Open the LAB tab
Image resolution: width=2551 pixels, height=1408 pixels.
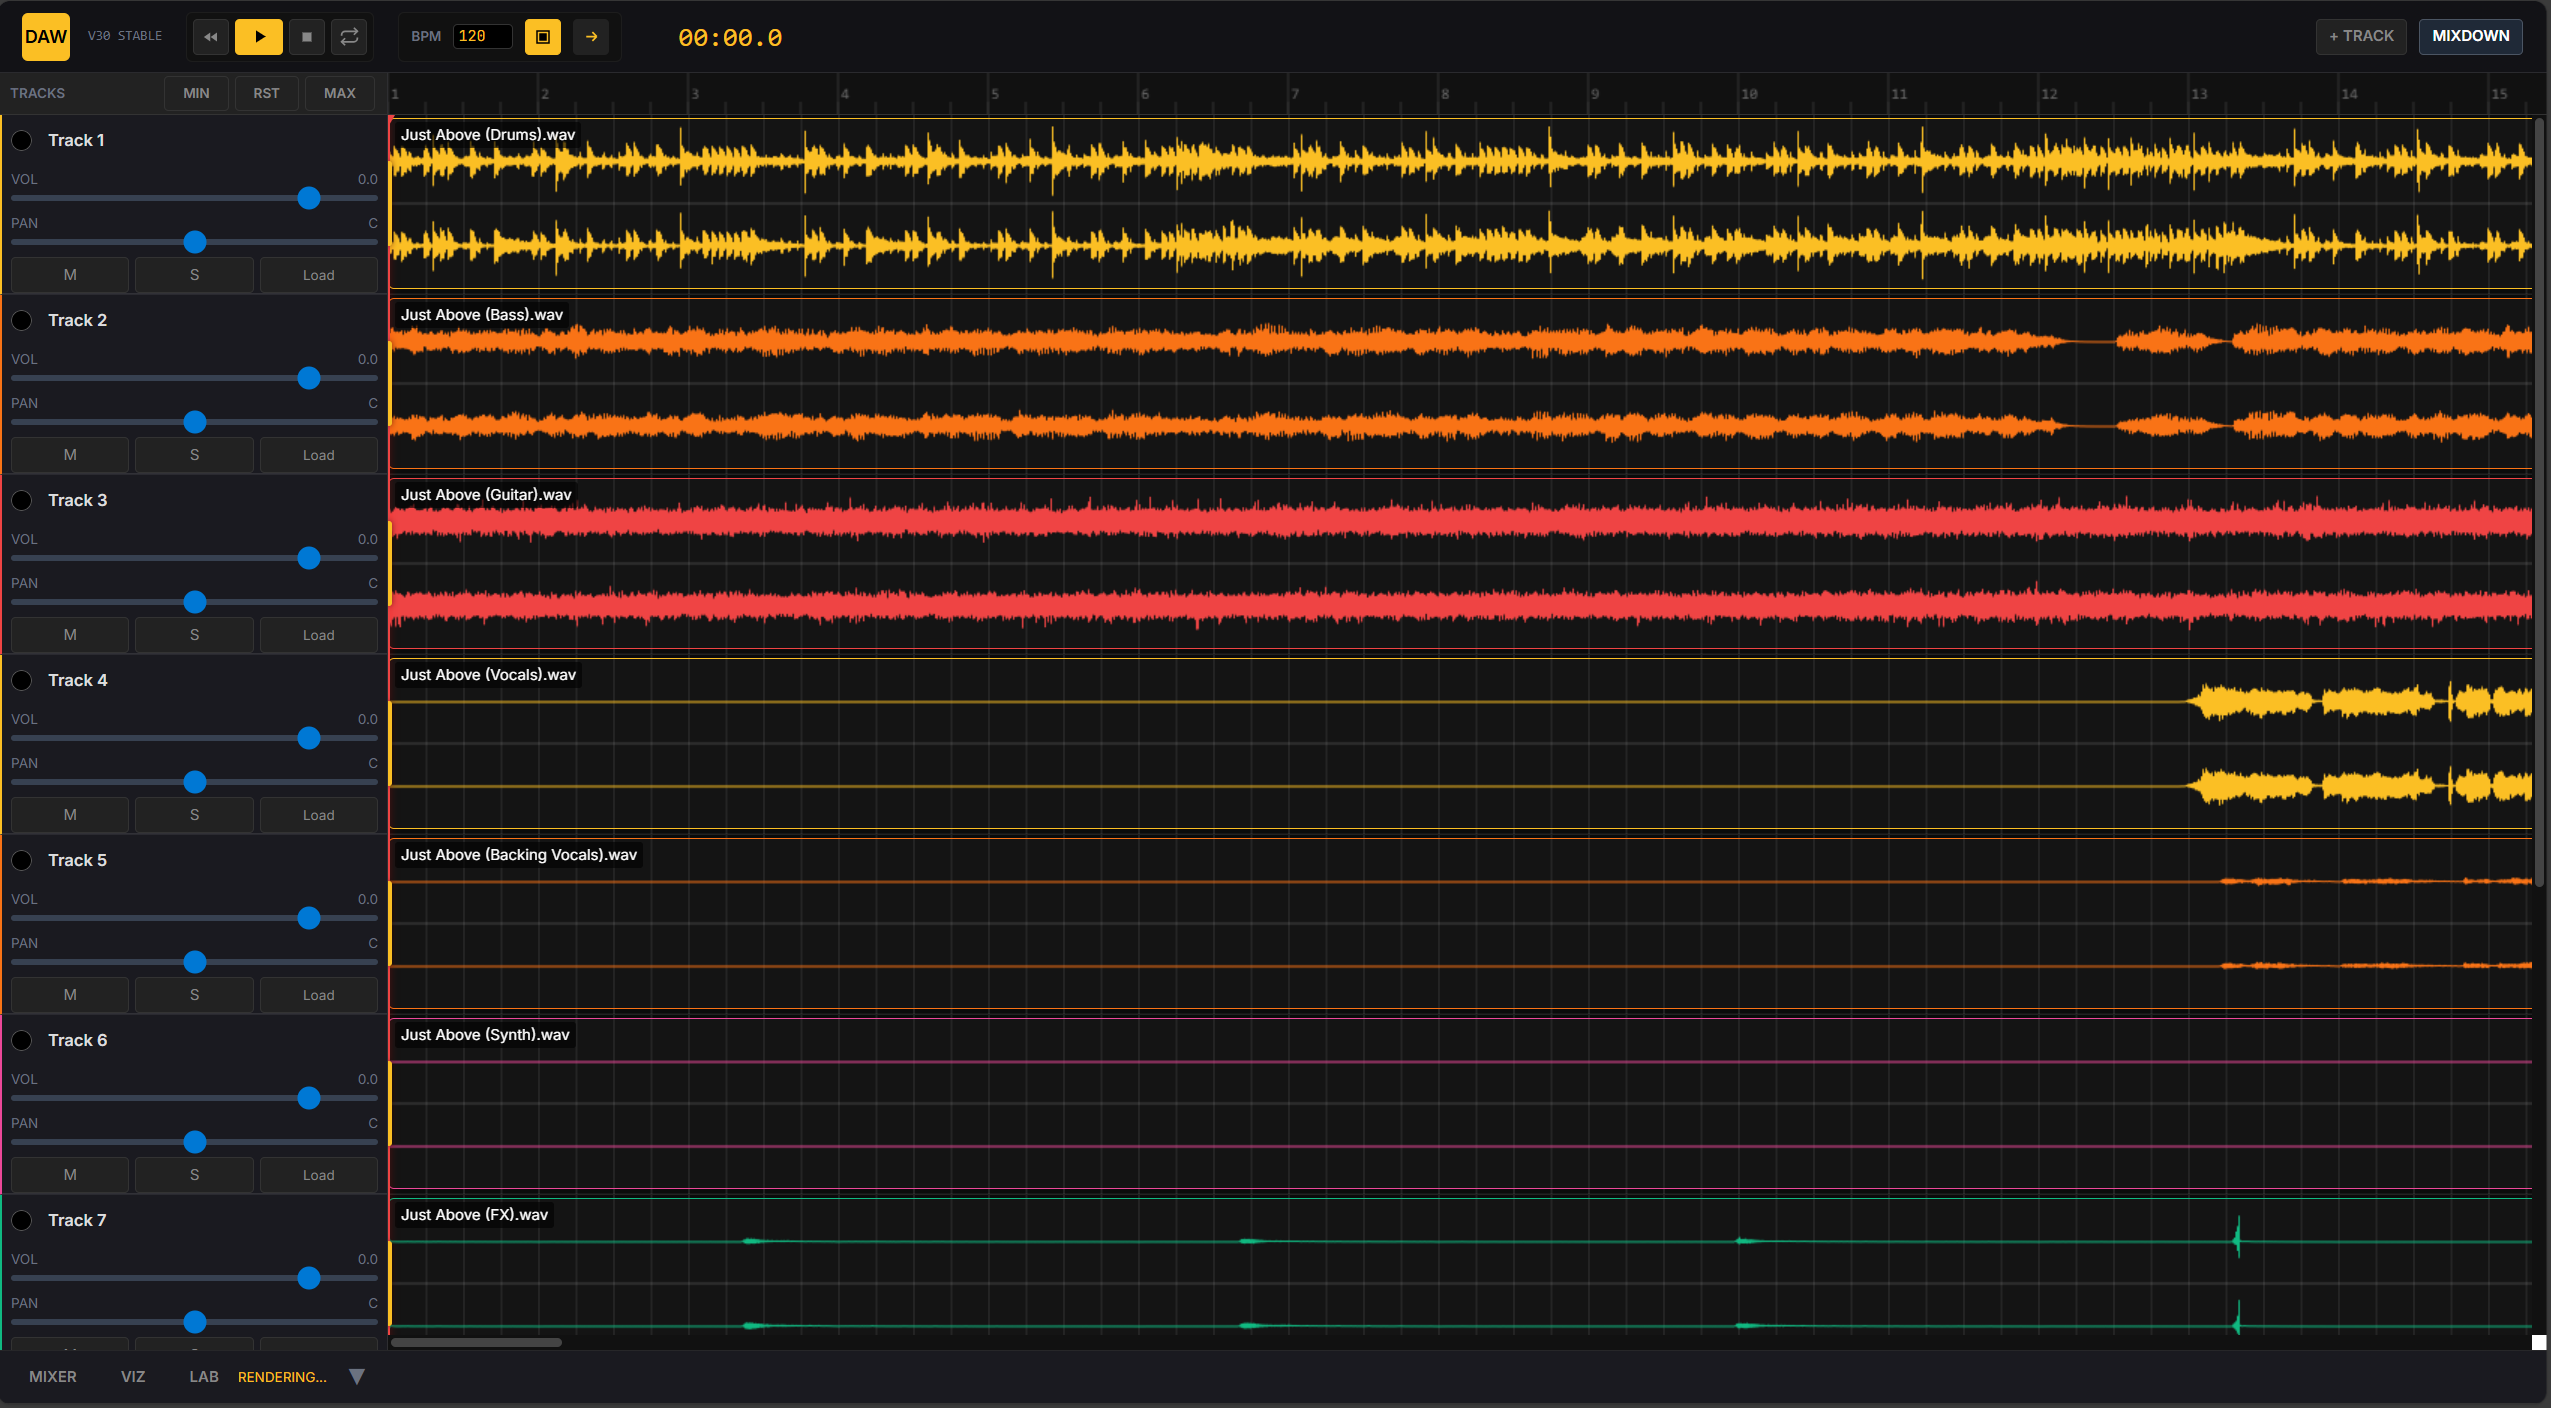click(x=204, y=1377)
